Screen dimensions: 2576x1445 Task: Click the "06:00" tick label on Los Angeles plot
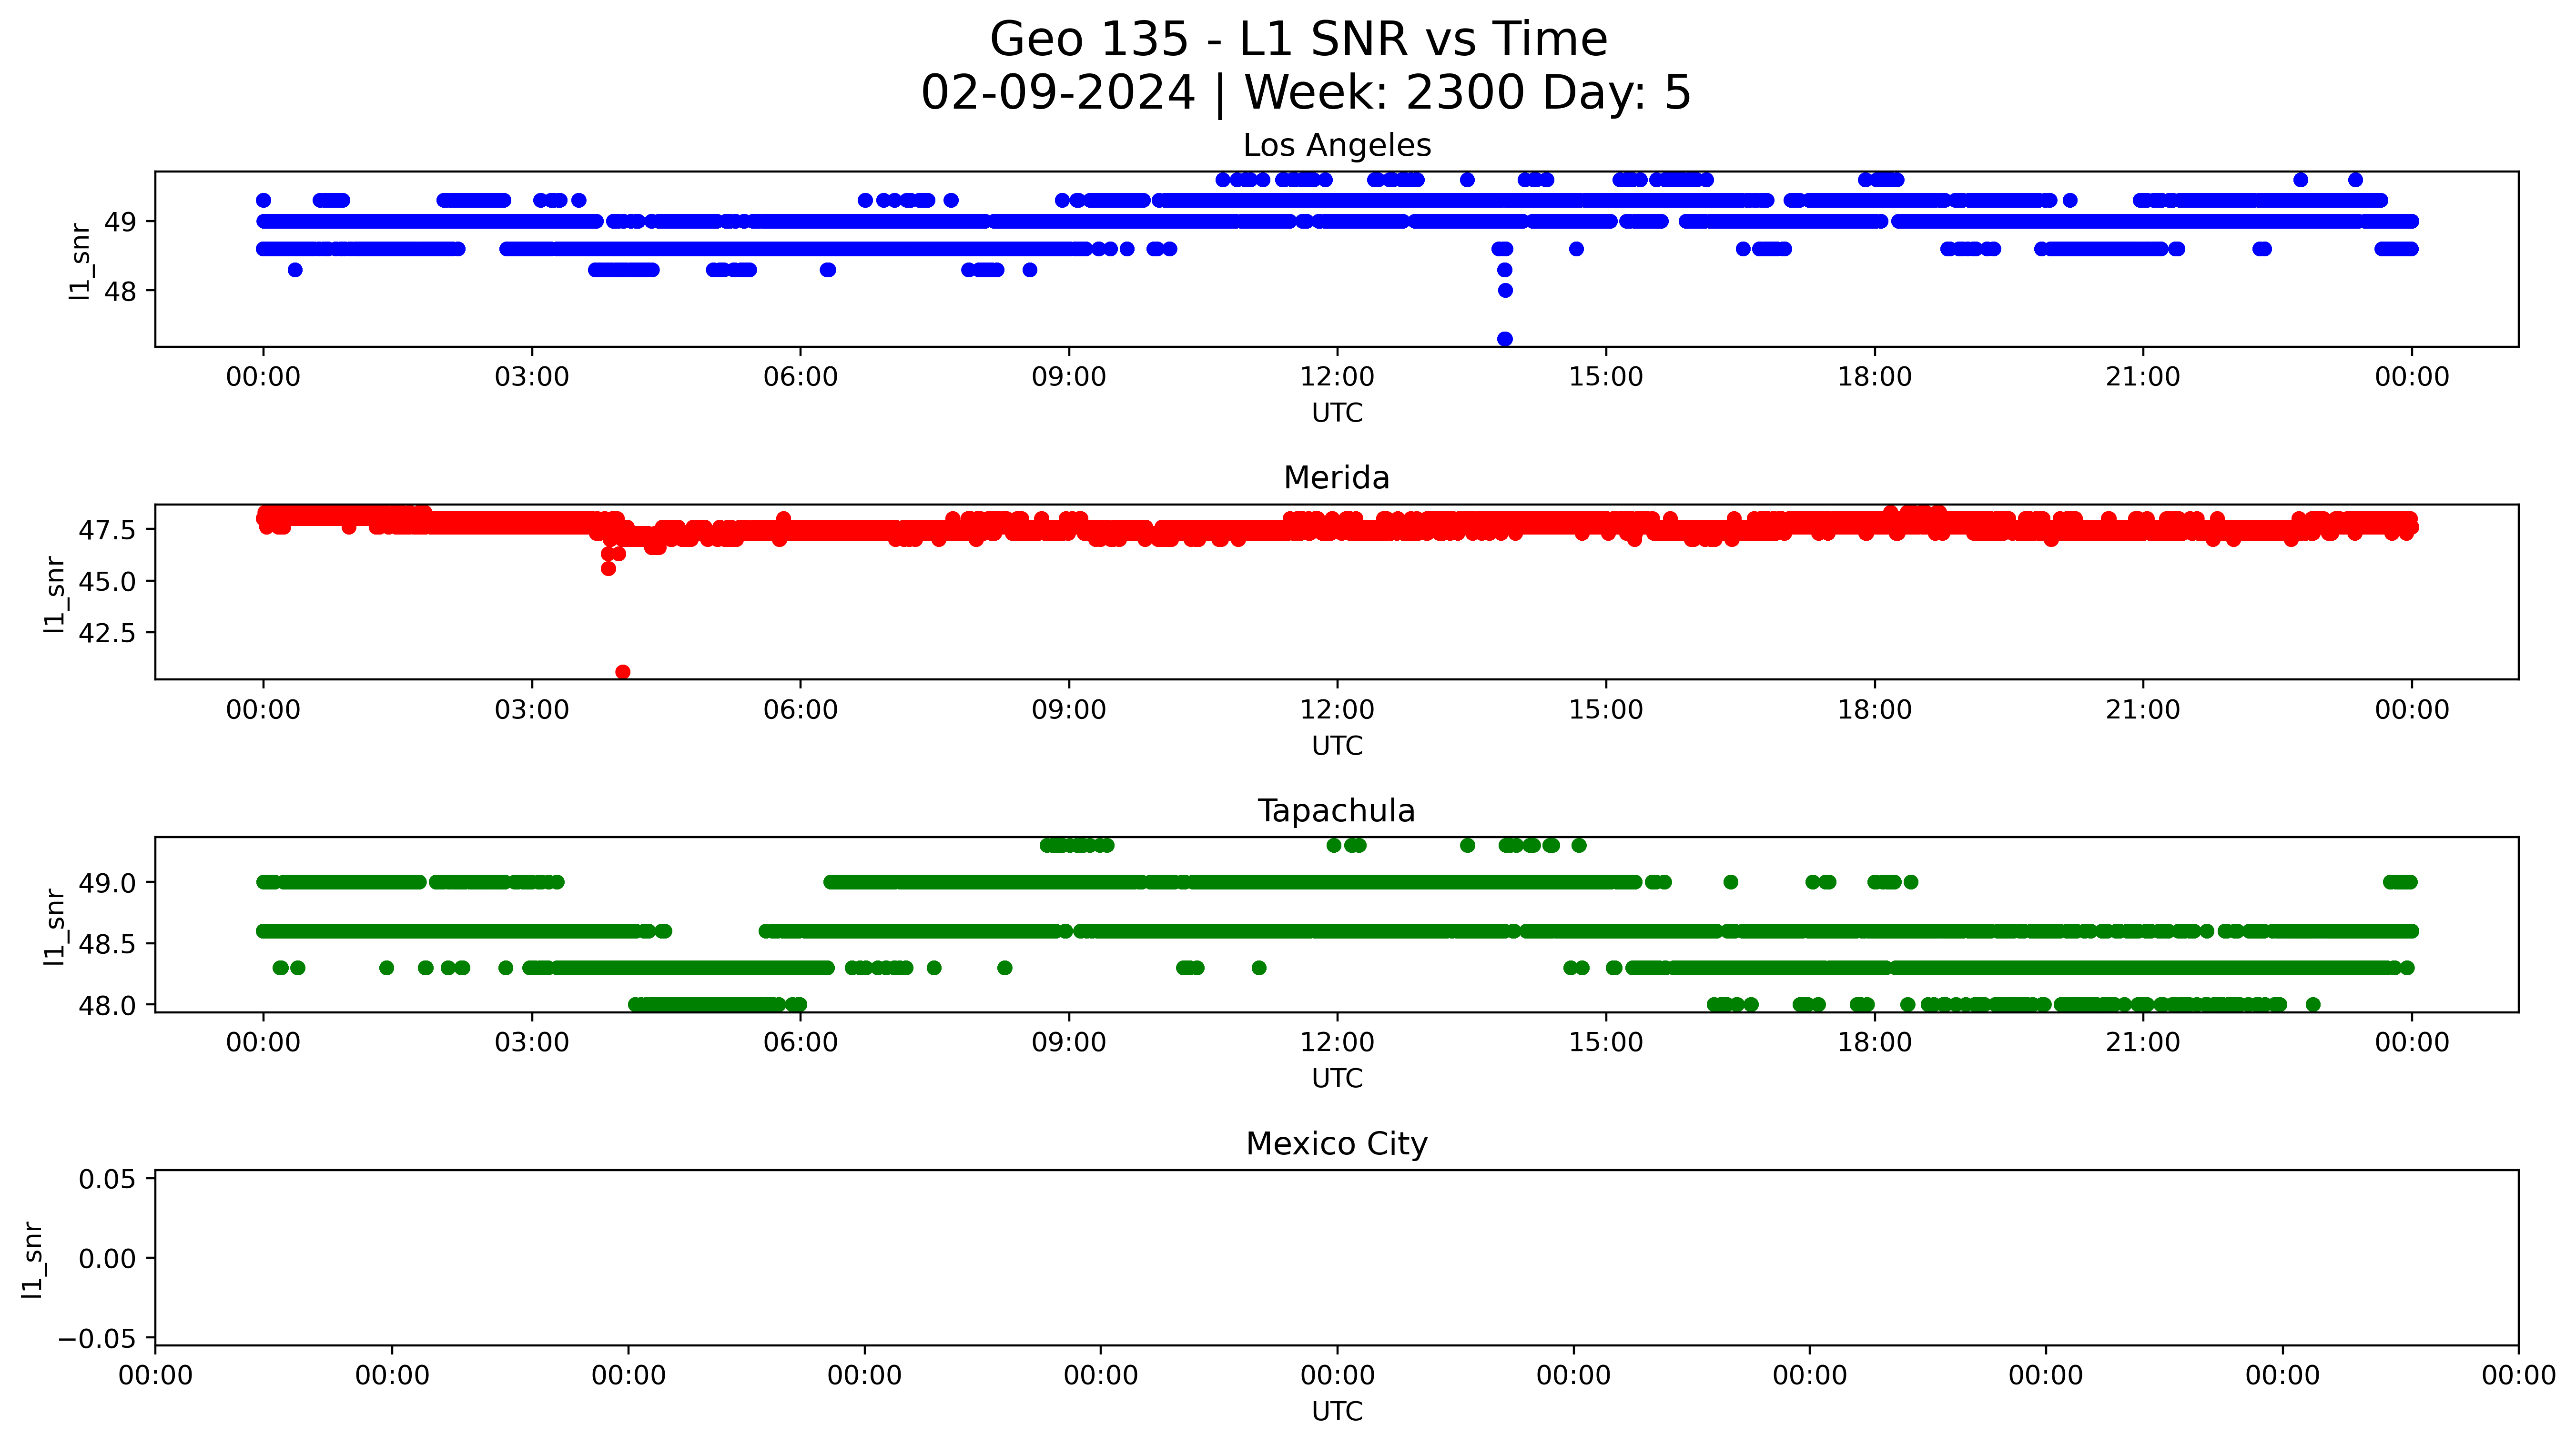click(x=800, y=377)
